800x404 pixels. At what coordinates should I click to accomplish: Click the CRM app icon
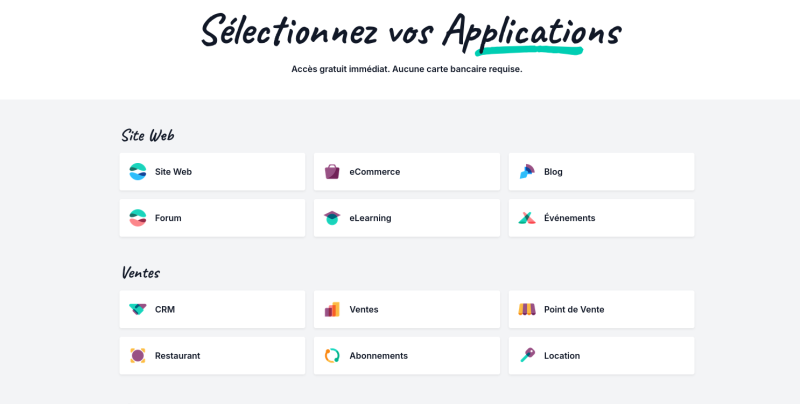[138, 309]
